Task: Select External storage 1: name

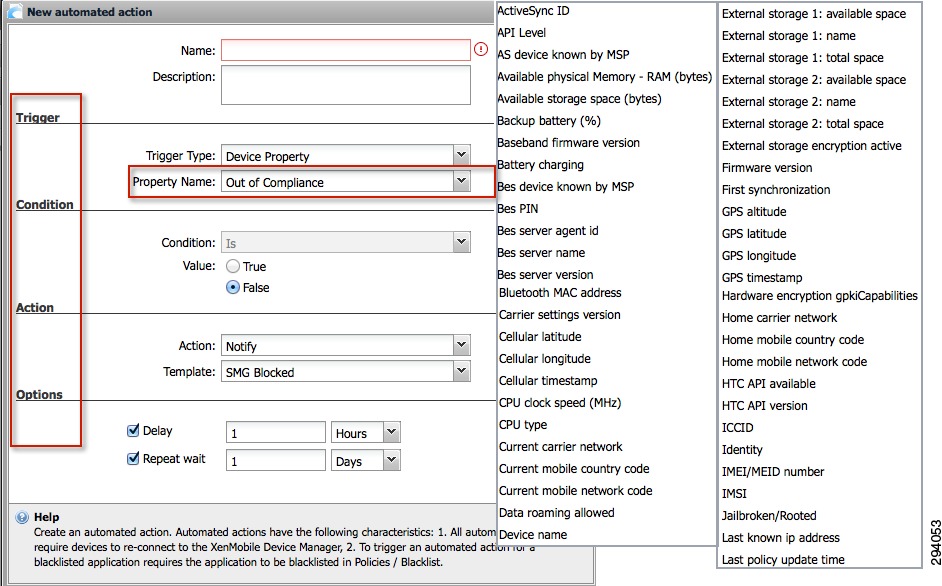Action: 789,36
